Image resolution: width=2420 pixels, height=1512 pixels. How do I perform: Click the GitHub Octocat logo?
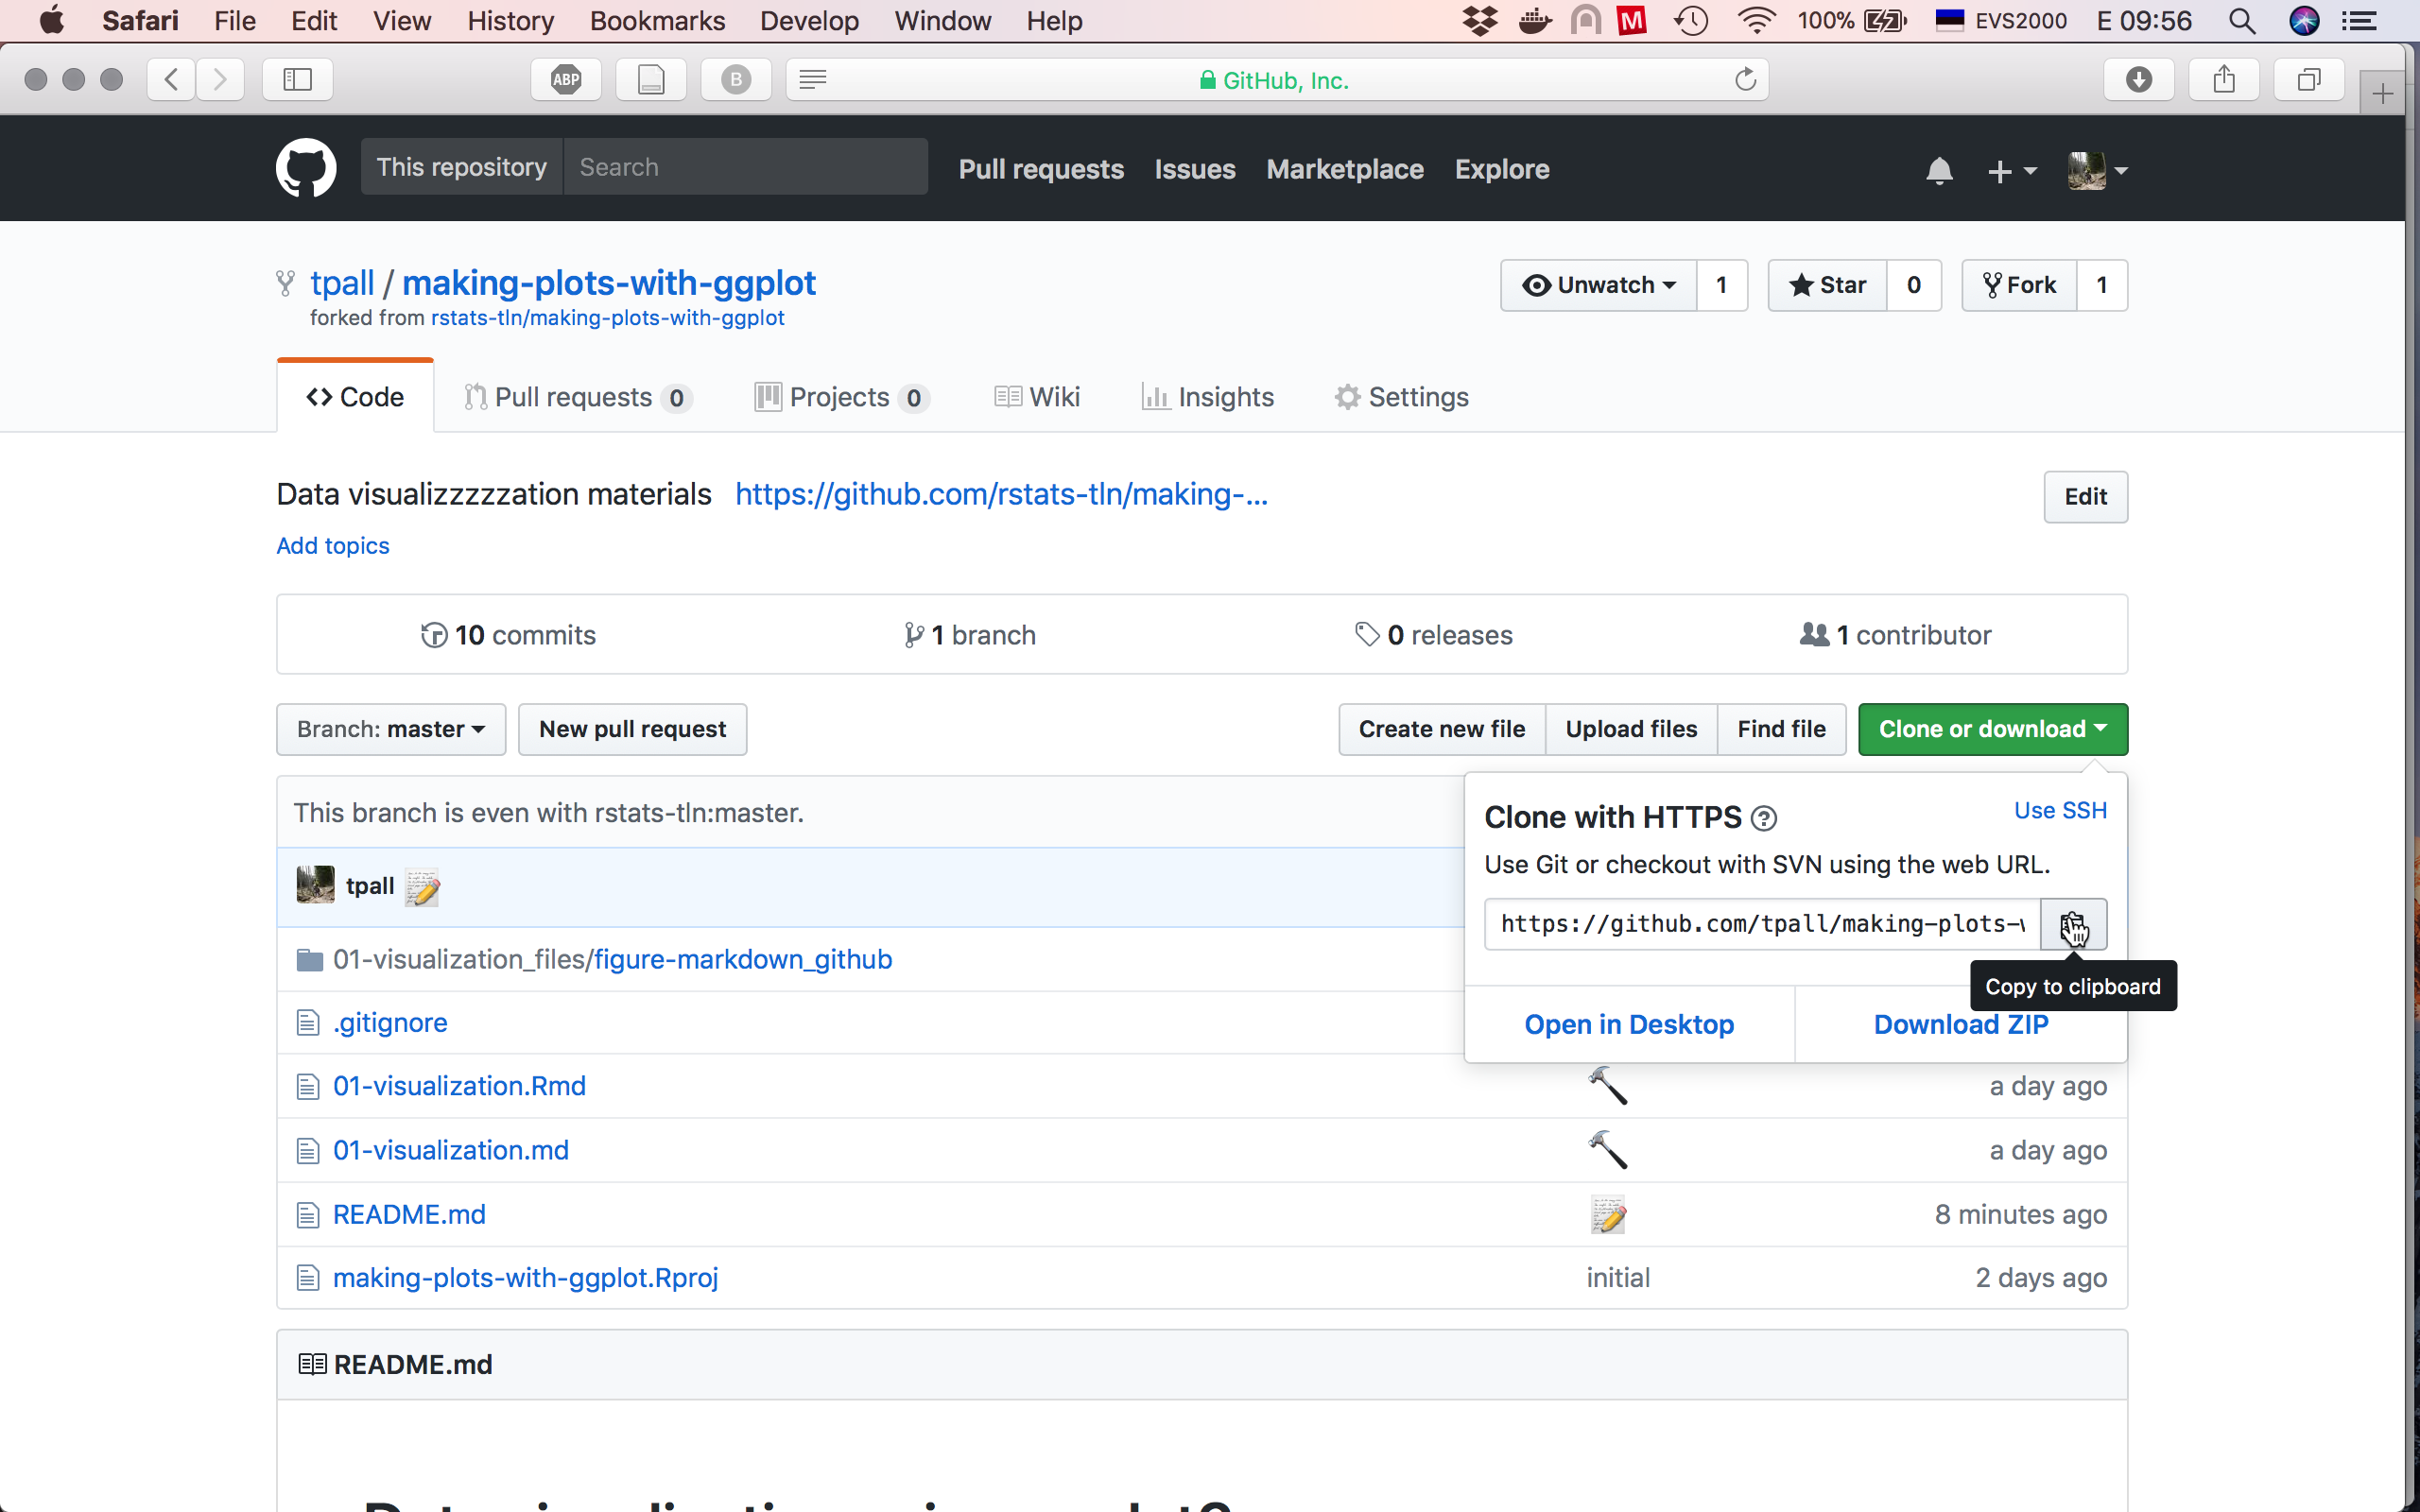click(x=305, y=168)
